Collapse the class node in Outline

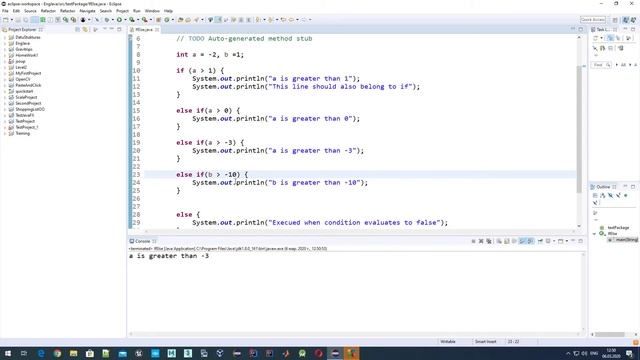coord(595,234)
